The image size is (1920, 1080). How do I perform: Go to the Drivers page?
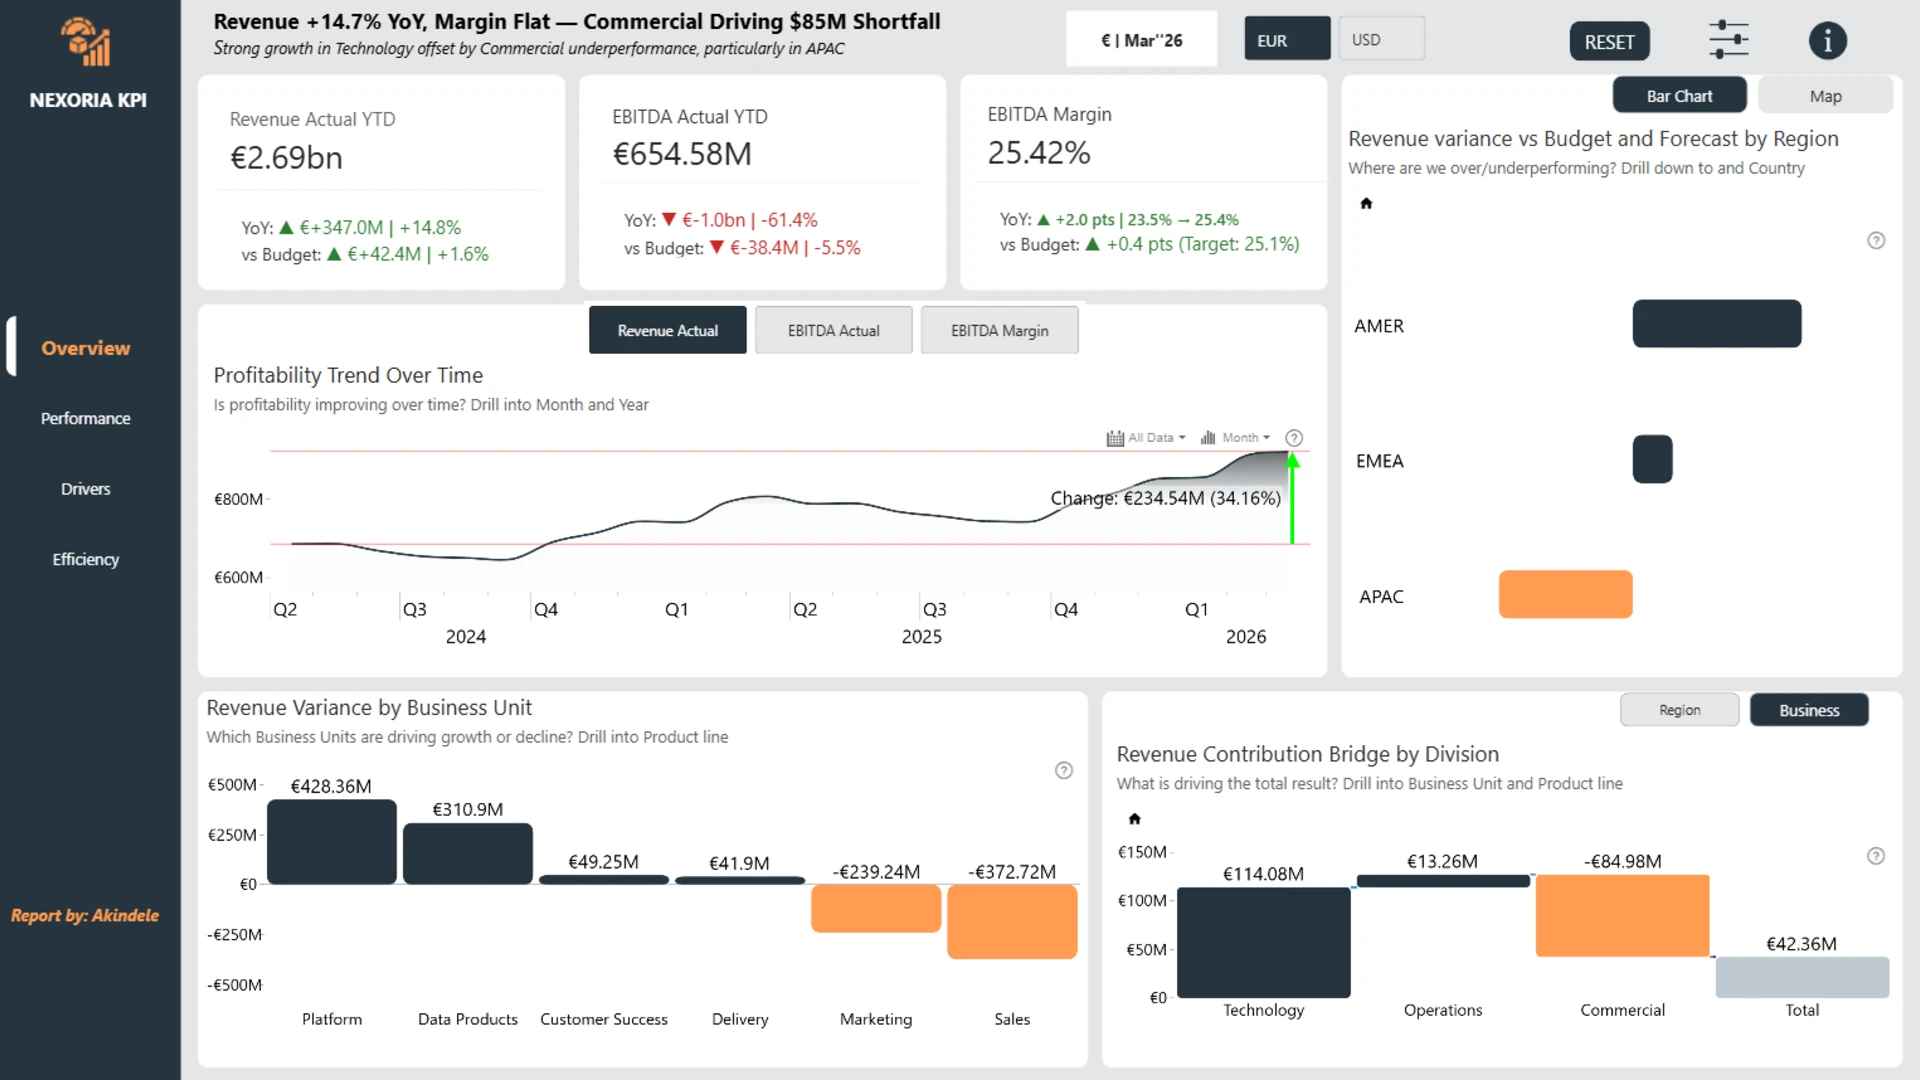pos(85,489)
